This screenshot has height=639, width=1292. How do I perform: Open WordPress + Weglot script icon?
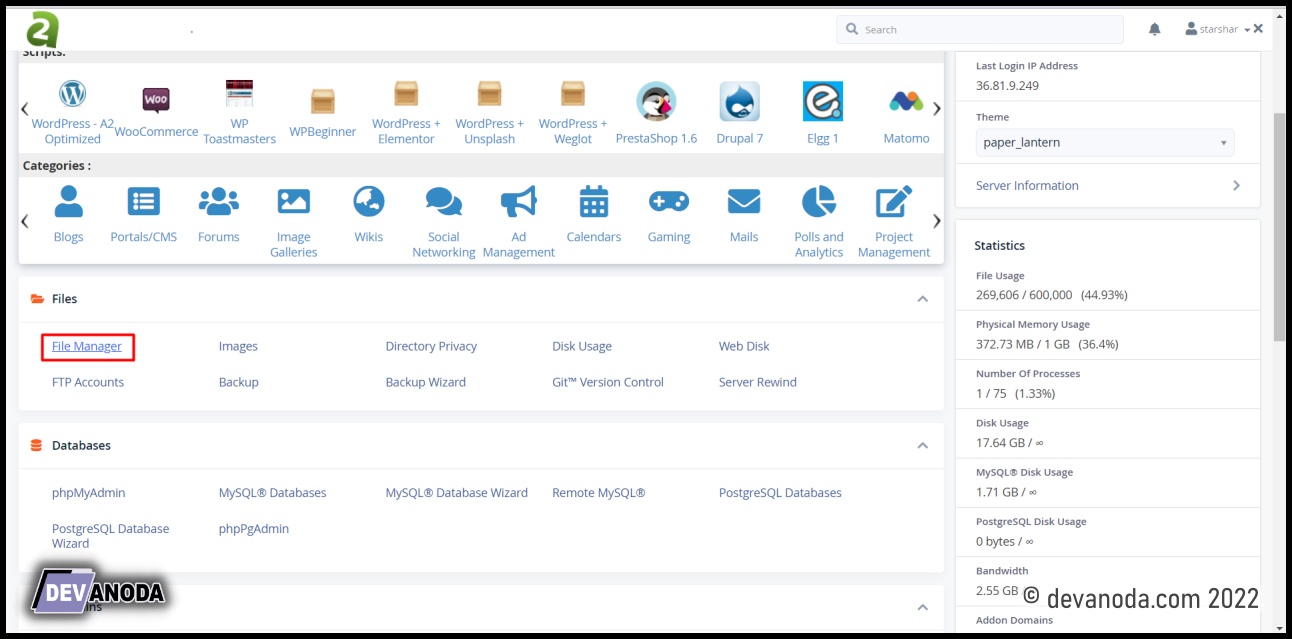tap(573, 94)
